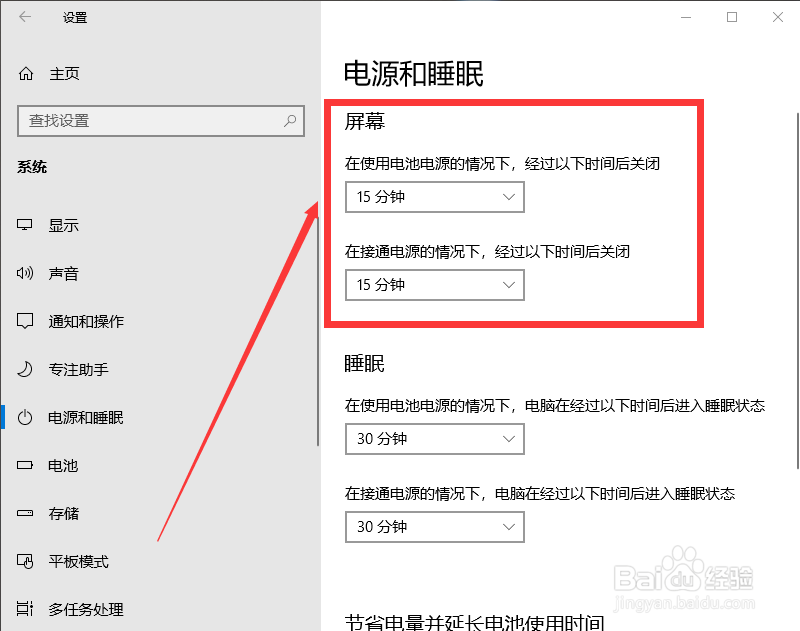The height and width of the screenshot is (631, 800).
Task: Minimize the 设置 window
Action: pyautogui.click(x=686, y=17)
